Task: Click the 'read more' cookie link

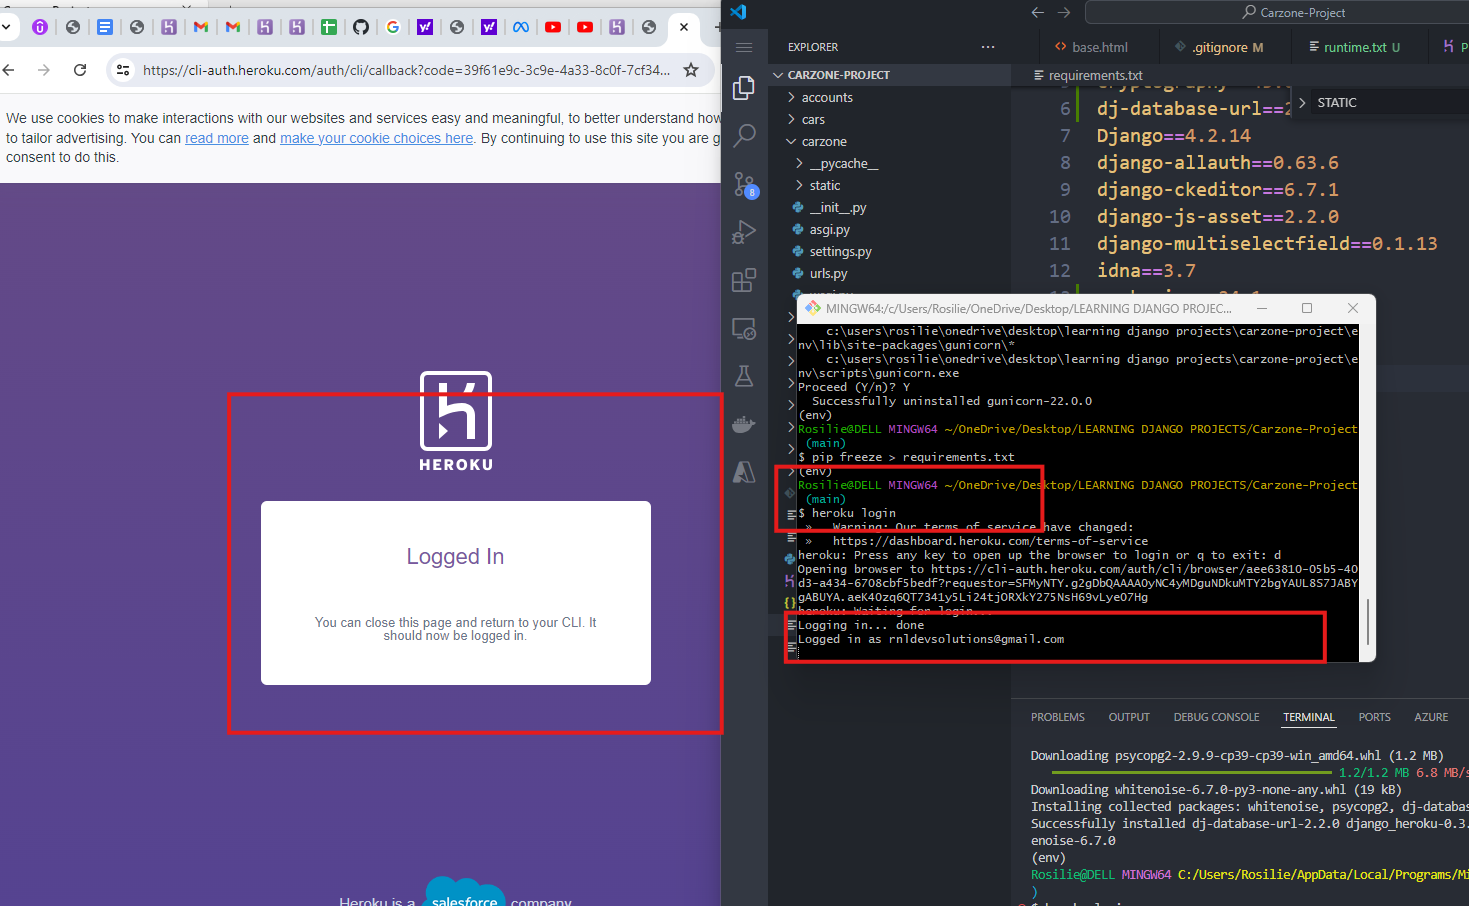Action: click(x=217, y=138)
